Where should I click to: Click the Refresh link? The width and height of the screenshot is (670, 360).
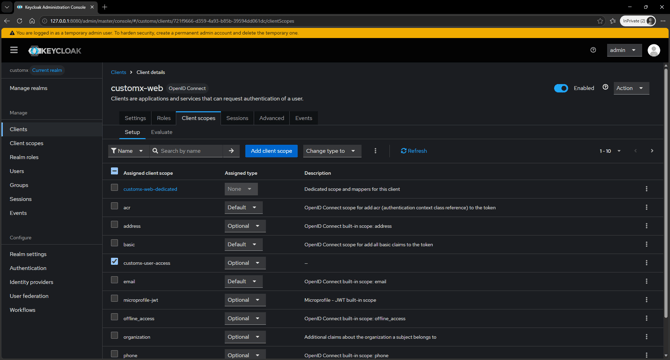point(414,151)
